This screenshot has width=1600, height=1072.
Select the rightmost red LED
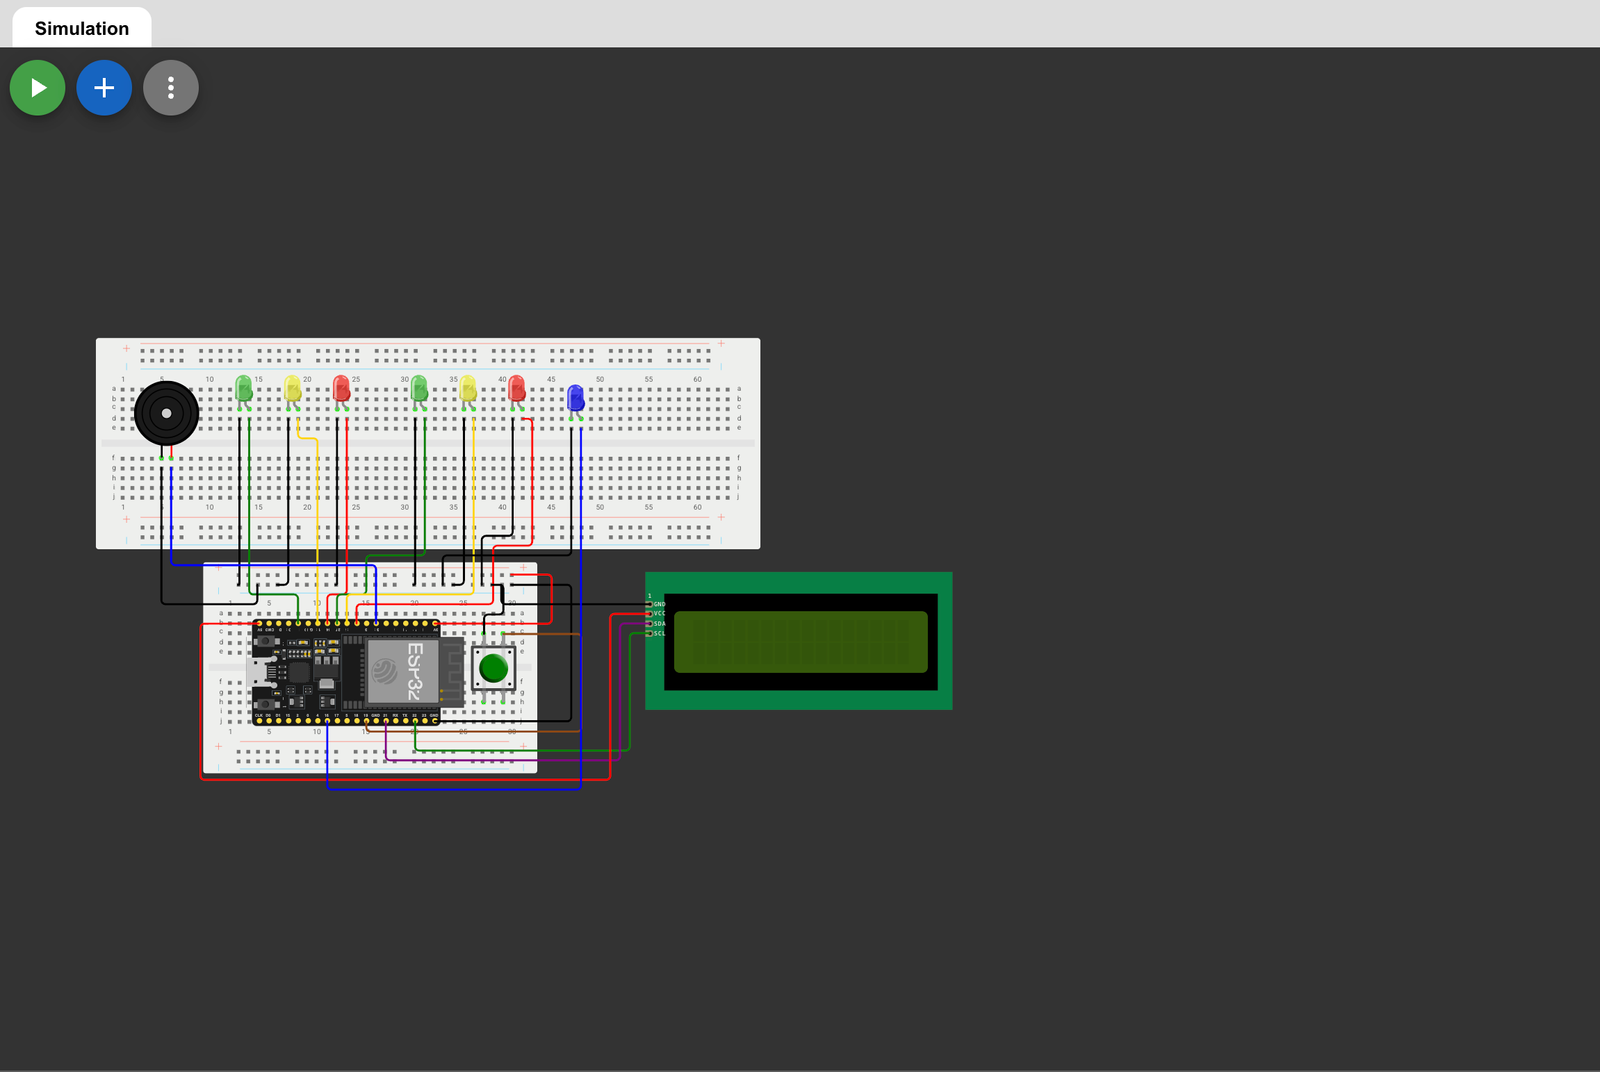coord(517,389)
